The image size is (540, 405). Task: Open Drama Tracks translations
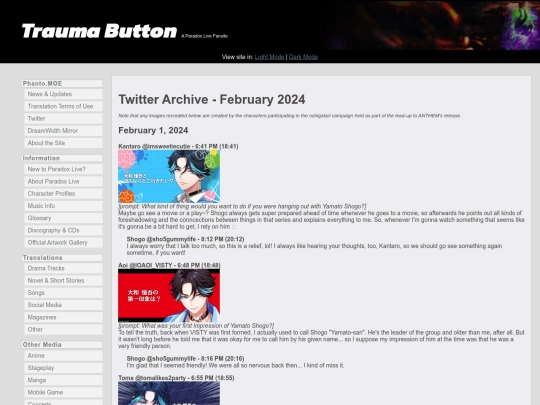63,268
